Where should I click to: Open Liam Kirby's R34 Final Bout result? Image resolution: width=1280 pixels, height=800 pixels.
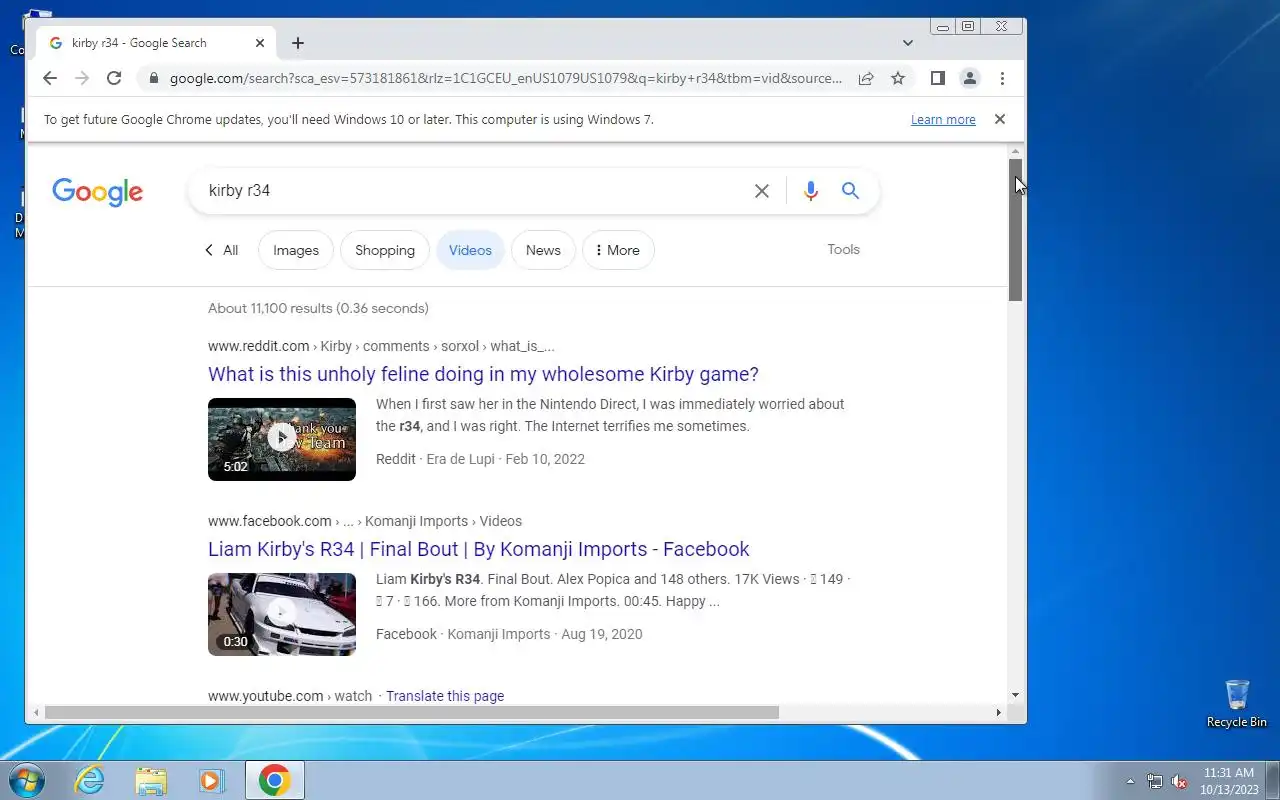point(478,549)
